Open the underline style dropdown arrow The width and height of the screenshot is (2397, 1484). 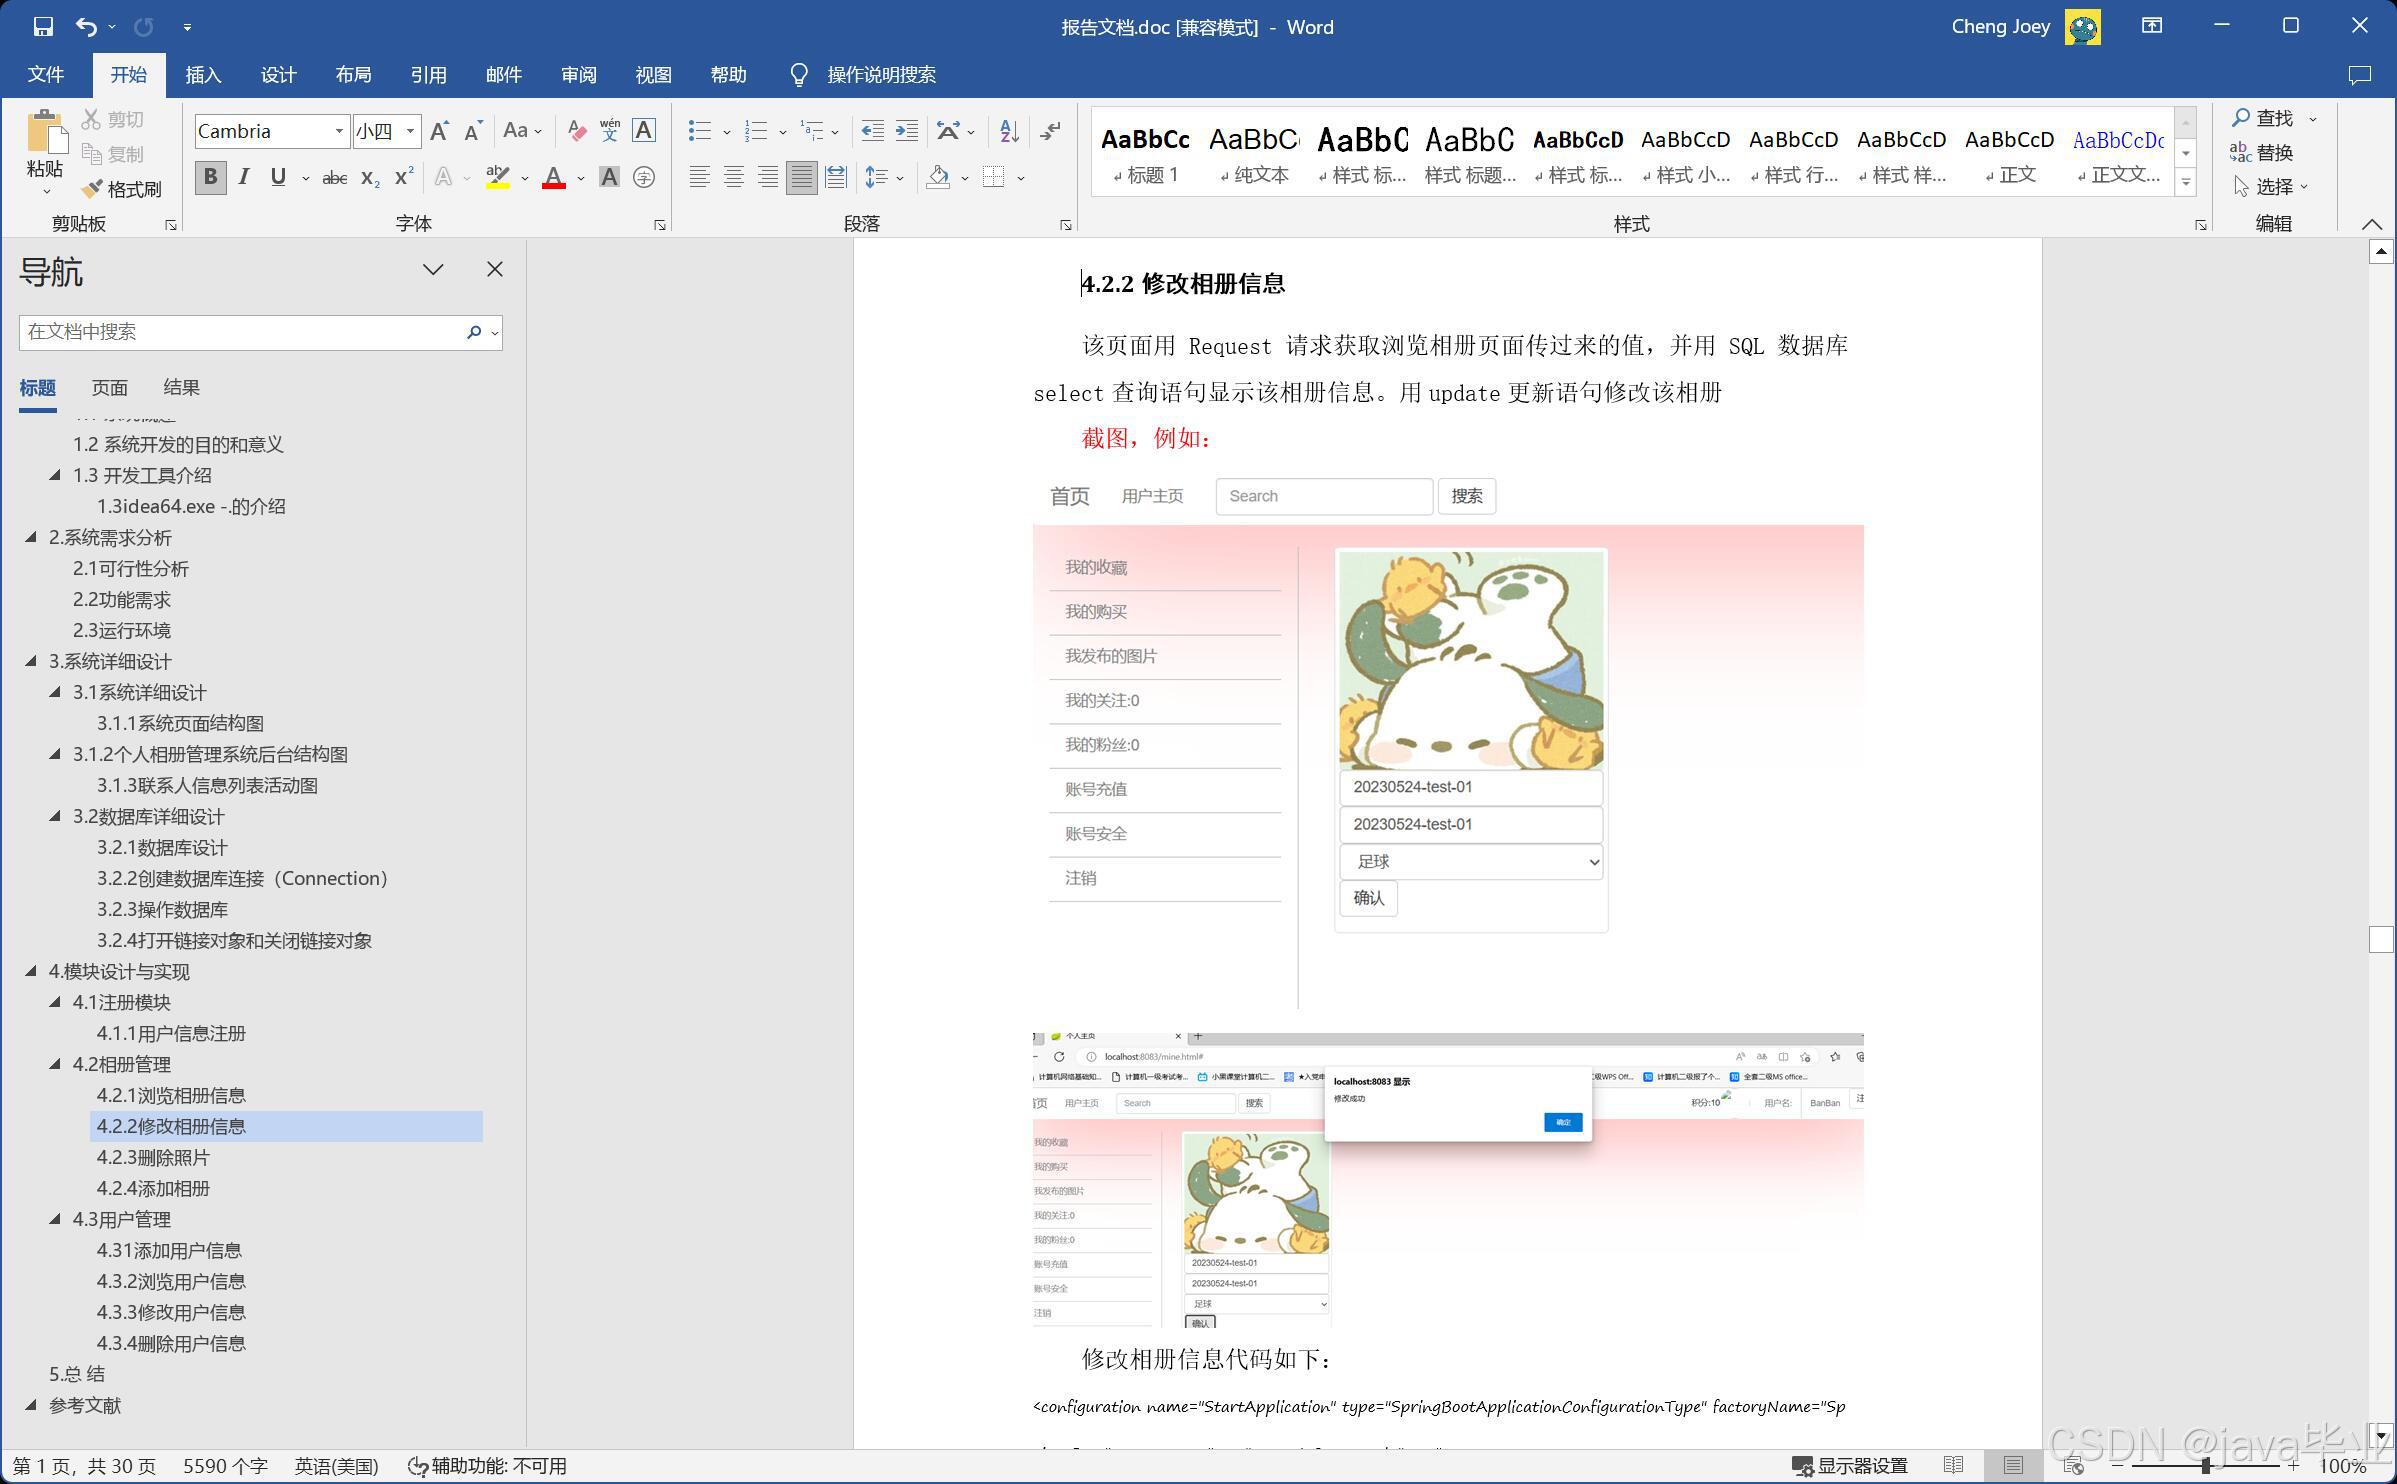tap(305, 179)
